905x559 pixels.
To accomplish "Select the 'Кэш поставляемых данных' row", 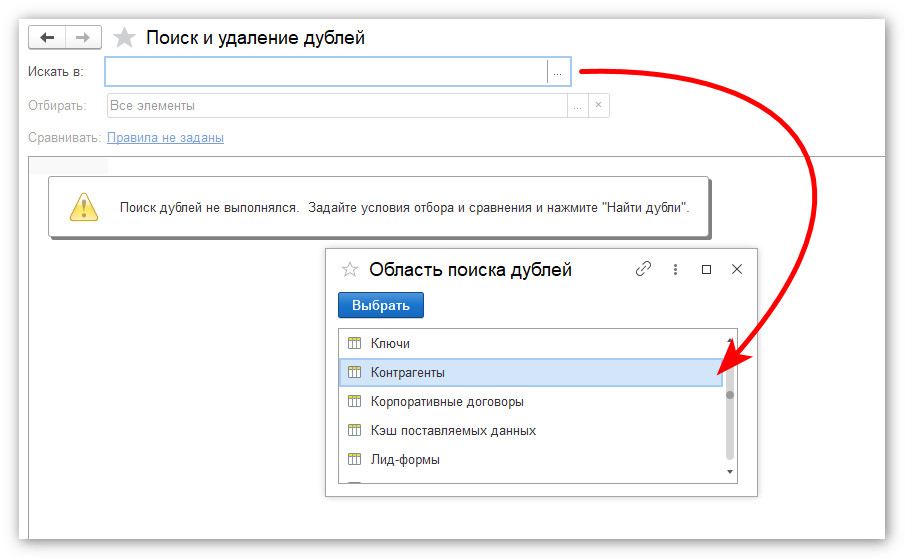I will click(531, 430).
